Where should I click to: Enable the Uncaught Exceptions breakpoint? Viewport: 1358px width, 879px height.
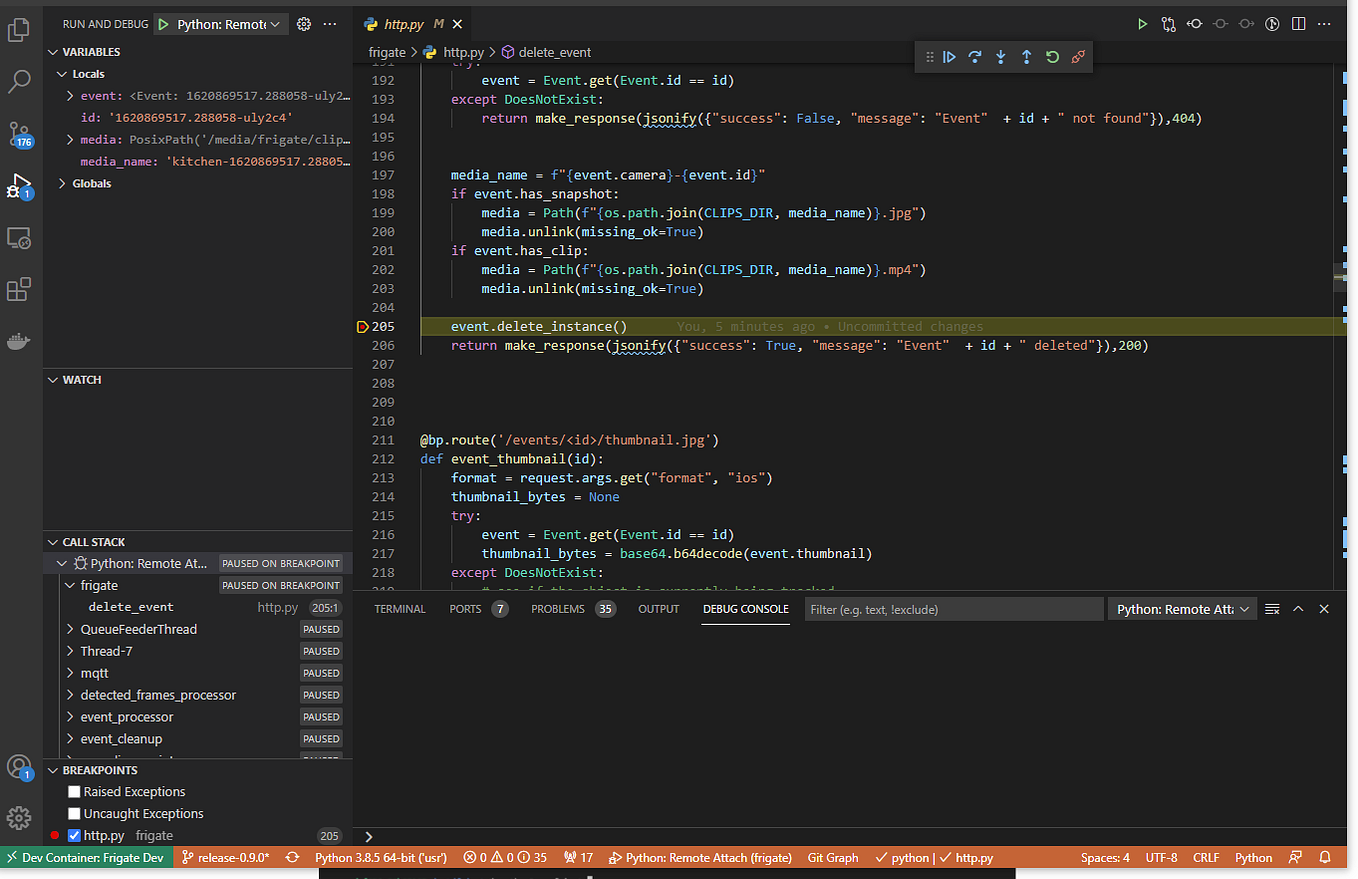click(74, 814)
